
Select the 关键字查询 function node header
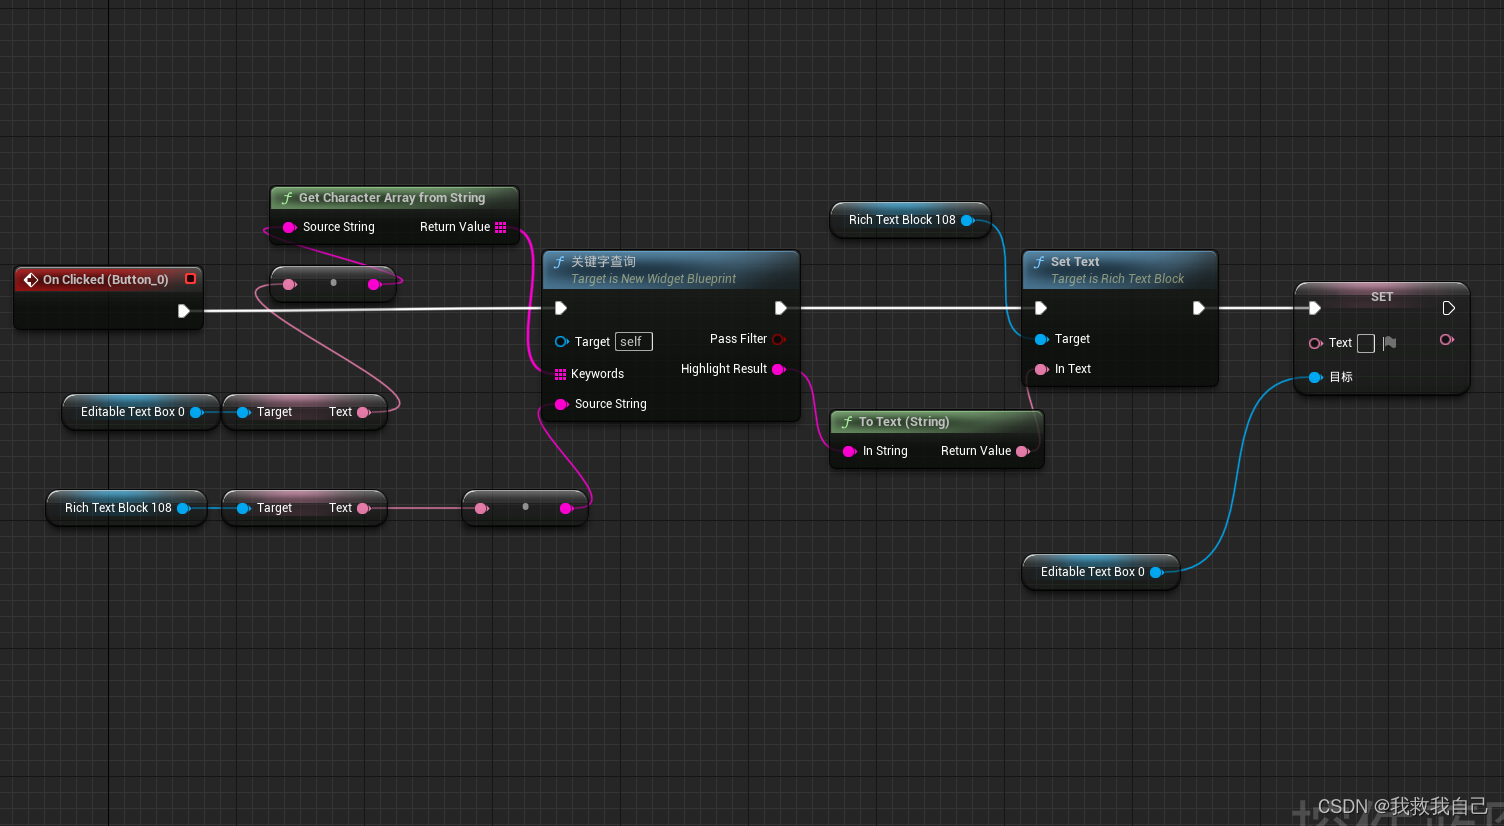[x=671, y=270]
